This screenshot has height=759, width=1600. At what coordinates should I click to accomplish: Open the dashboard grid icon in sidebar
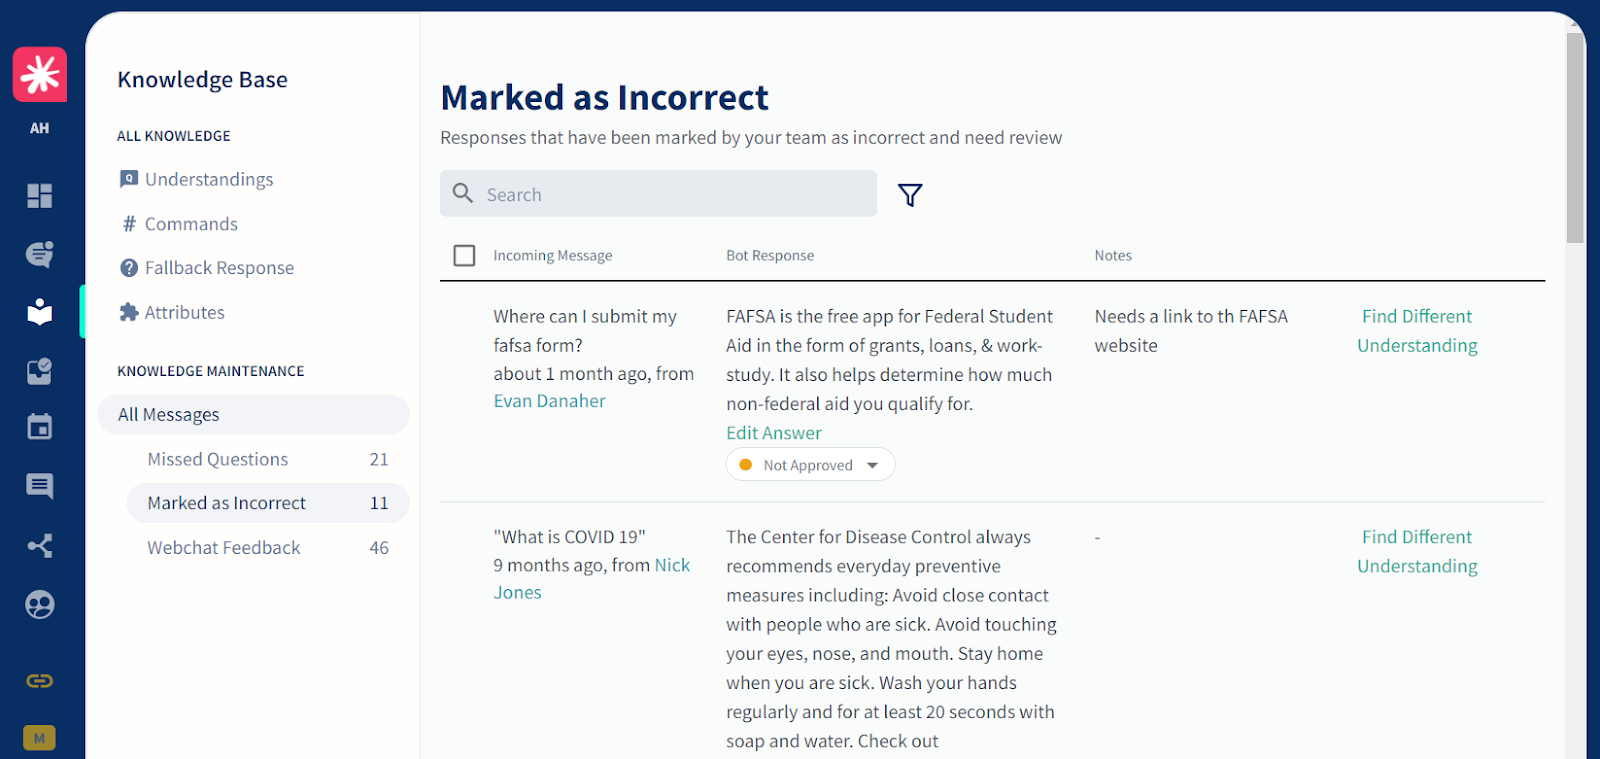(x=40, y=196)
